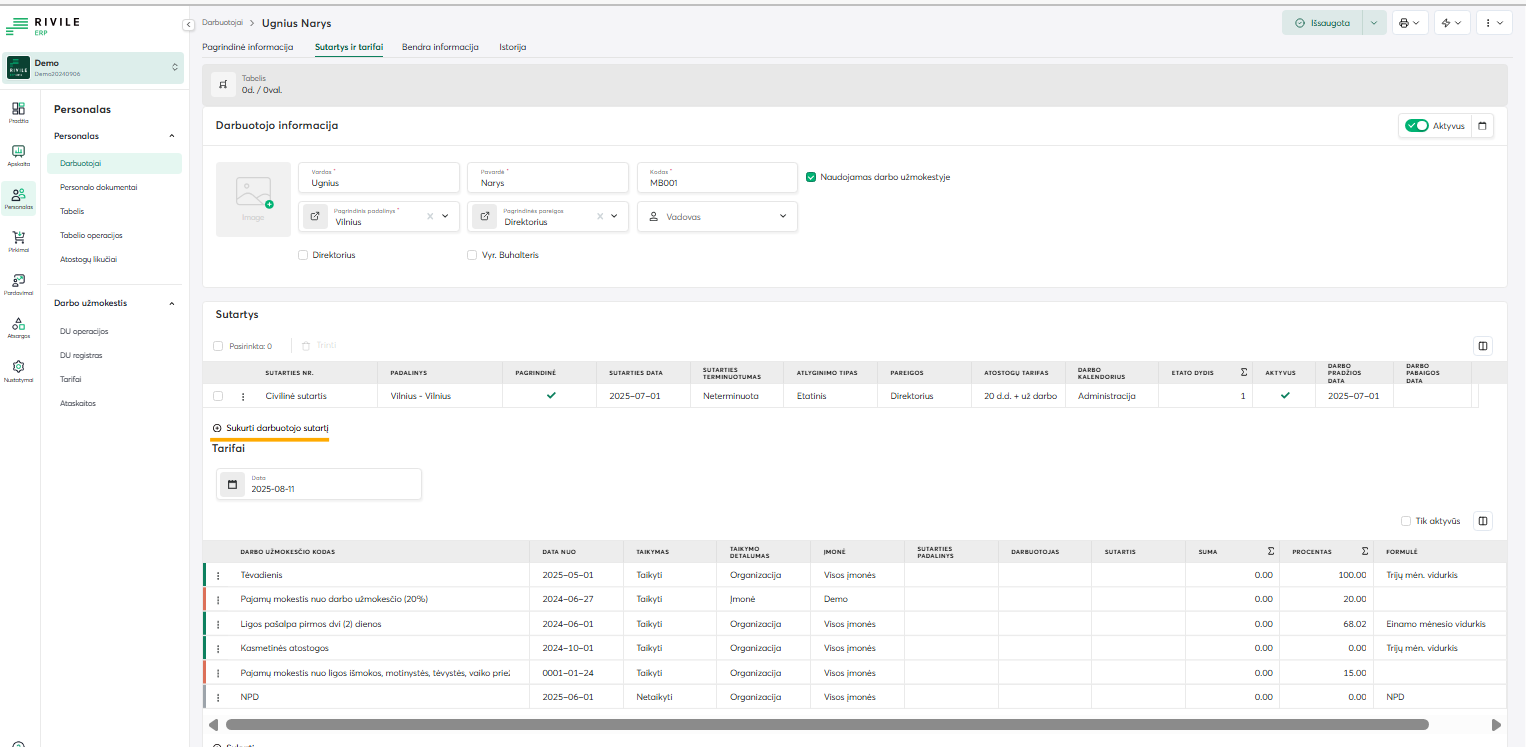Open the Pirkimai shopping cart sidebar icon
Screen dimensions: 1526x747
click(18, 241)
